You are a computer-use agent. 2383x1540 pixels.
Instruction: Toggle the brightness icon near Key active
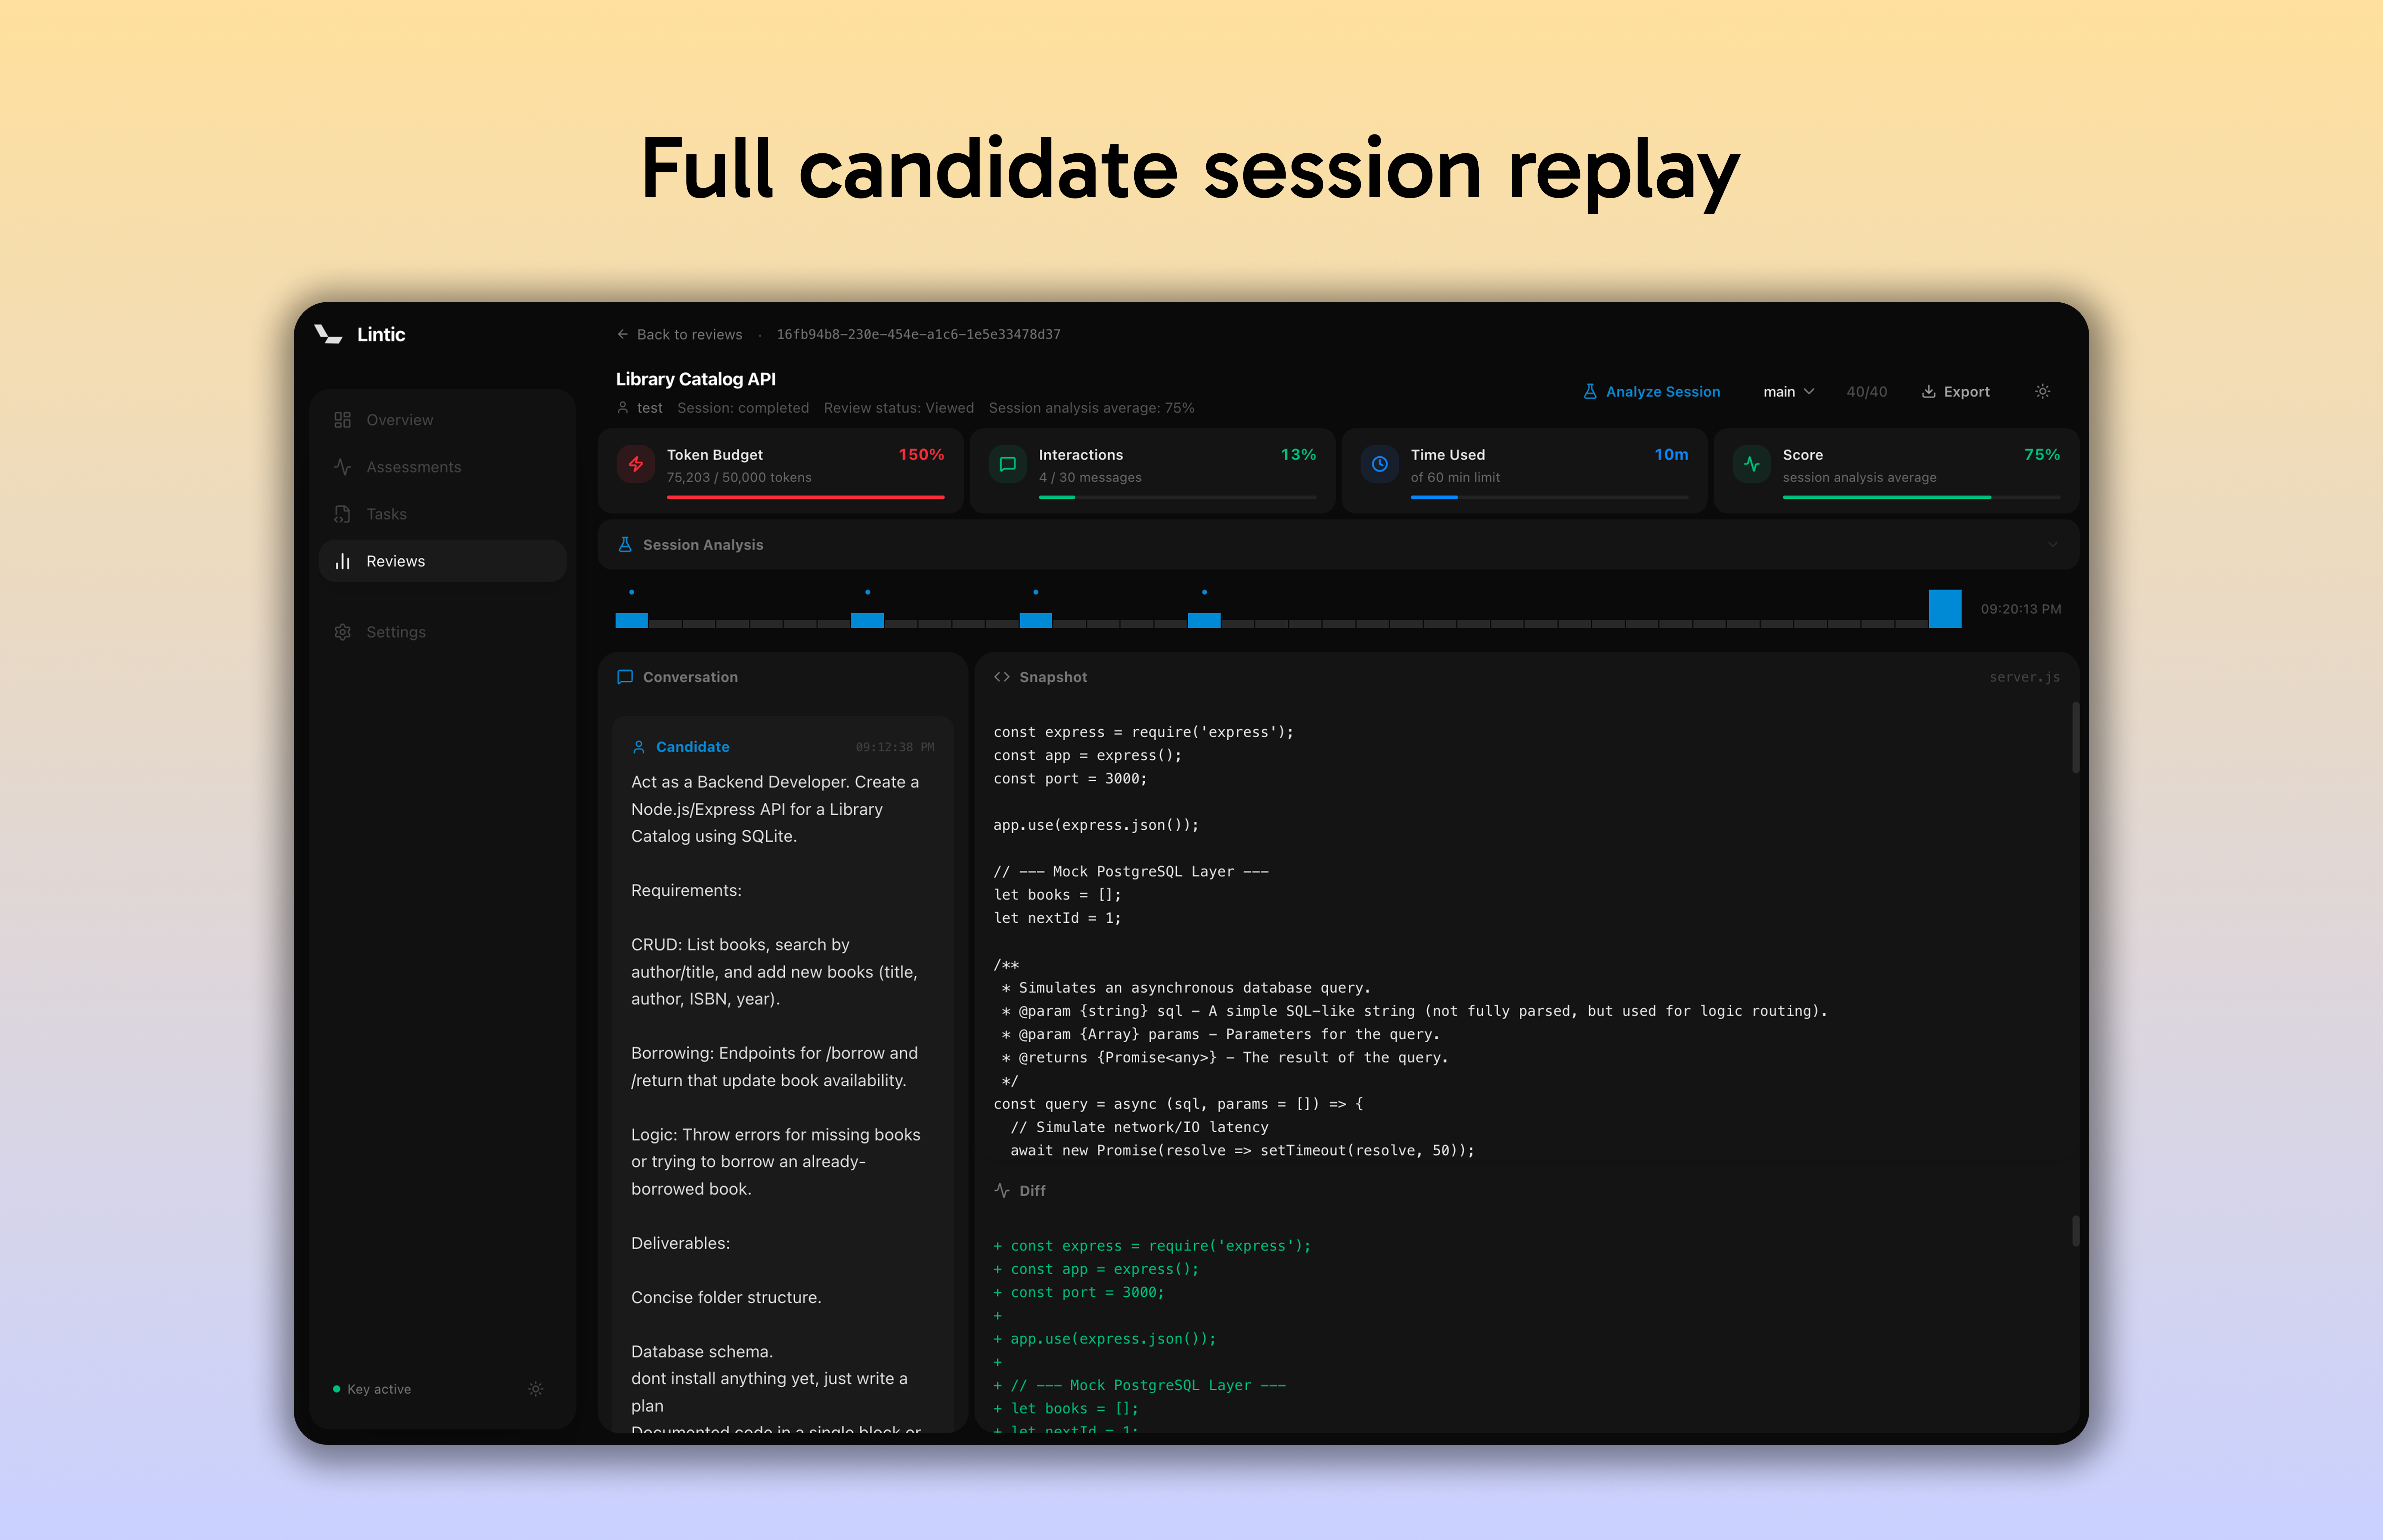coord(536,1389)
